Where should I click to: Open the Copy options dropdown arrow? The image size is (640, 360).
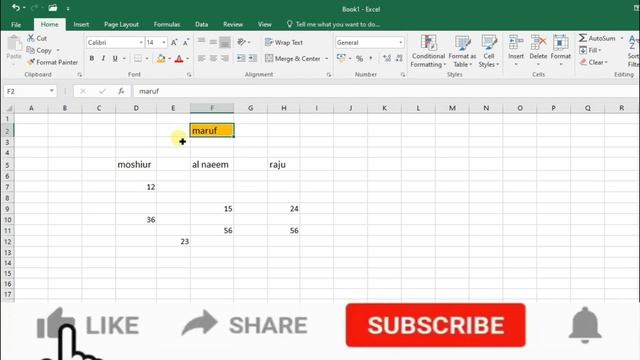[58, 50]
